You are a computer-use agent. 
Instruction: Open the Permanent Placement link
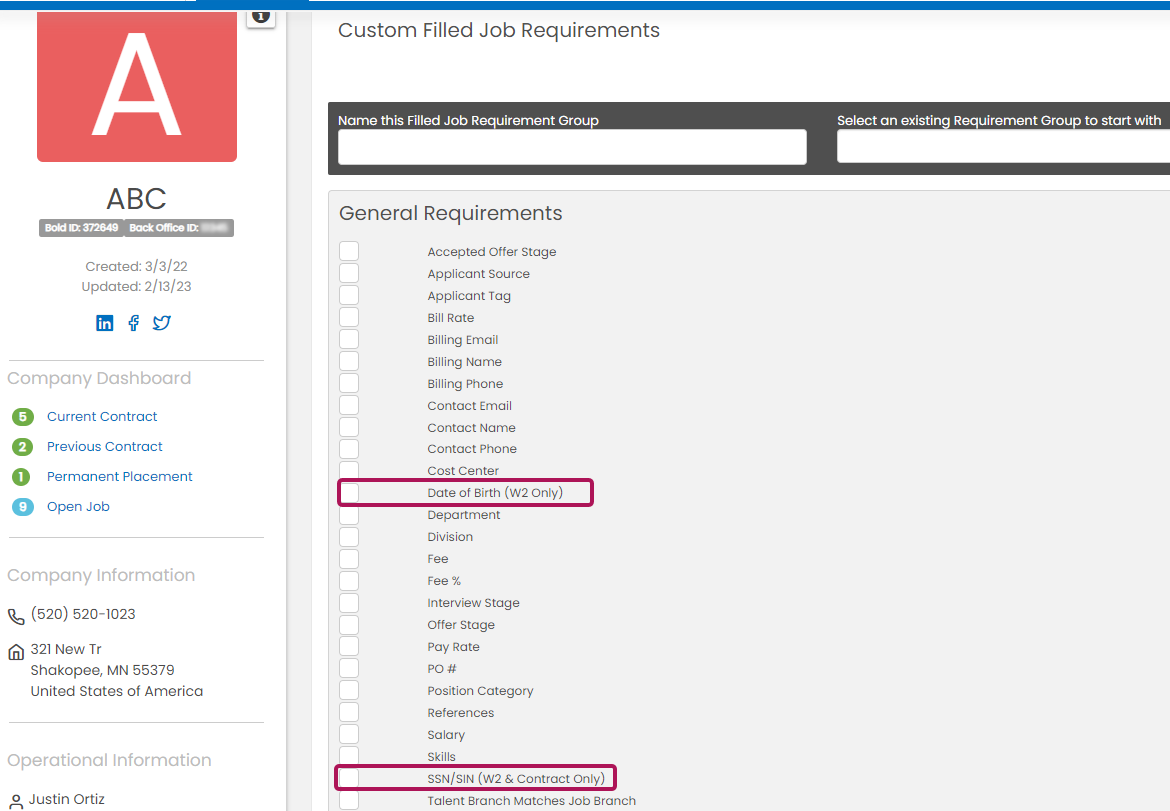coord(120,477)
